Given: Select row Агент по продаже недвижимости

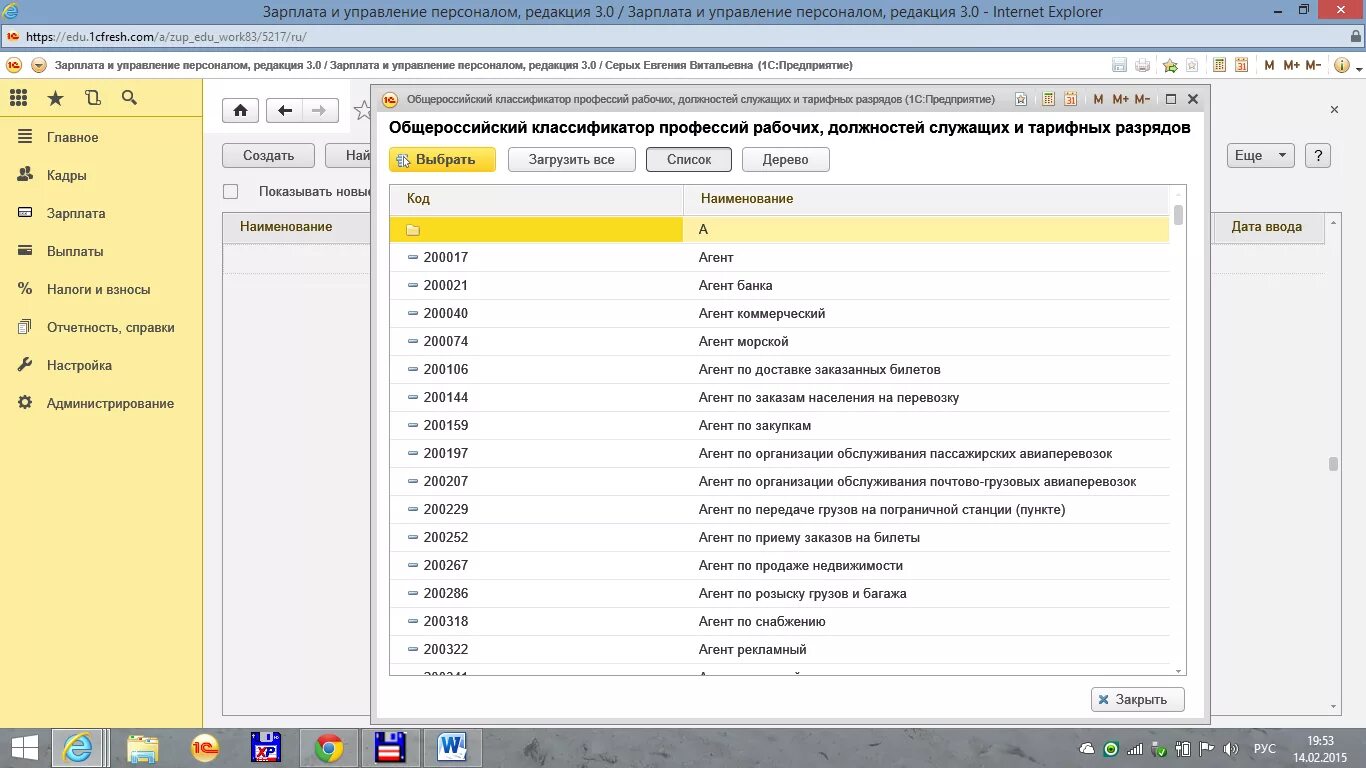Looking at the screenshot, I should [779, 565].
